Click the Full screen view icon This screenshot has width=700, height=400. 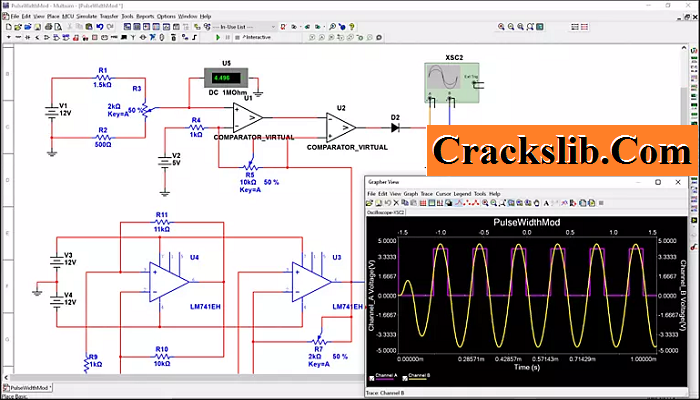click(x=540, y=27)
